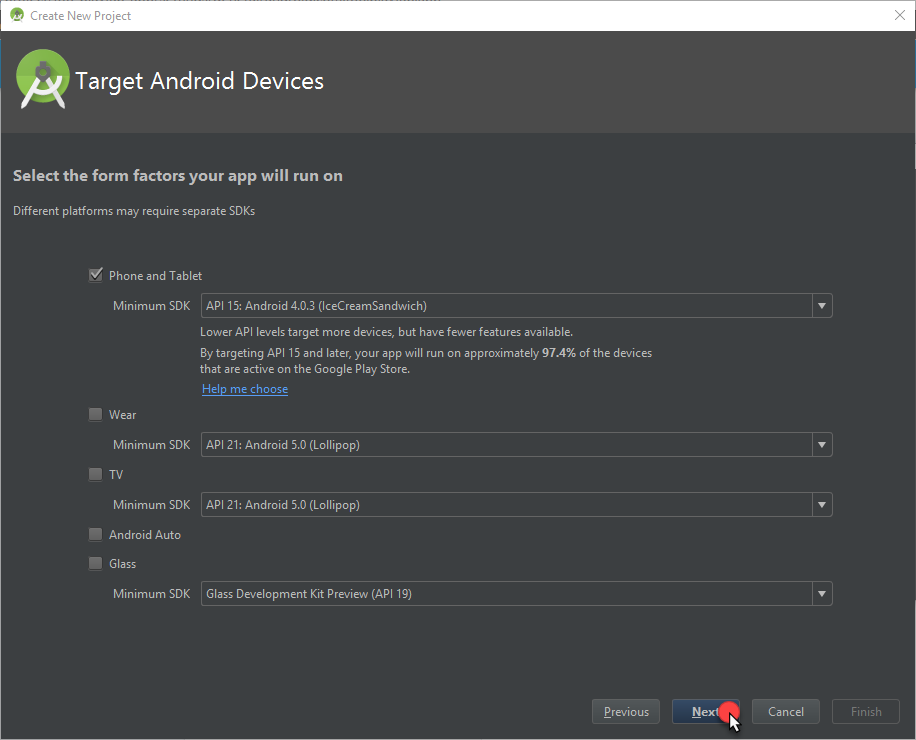916x740 pixels.
Task: Click the Previous button
Action: 625,711
